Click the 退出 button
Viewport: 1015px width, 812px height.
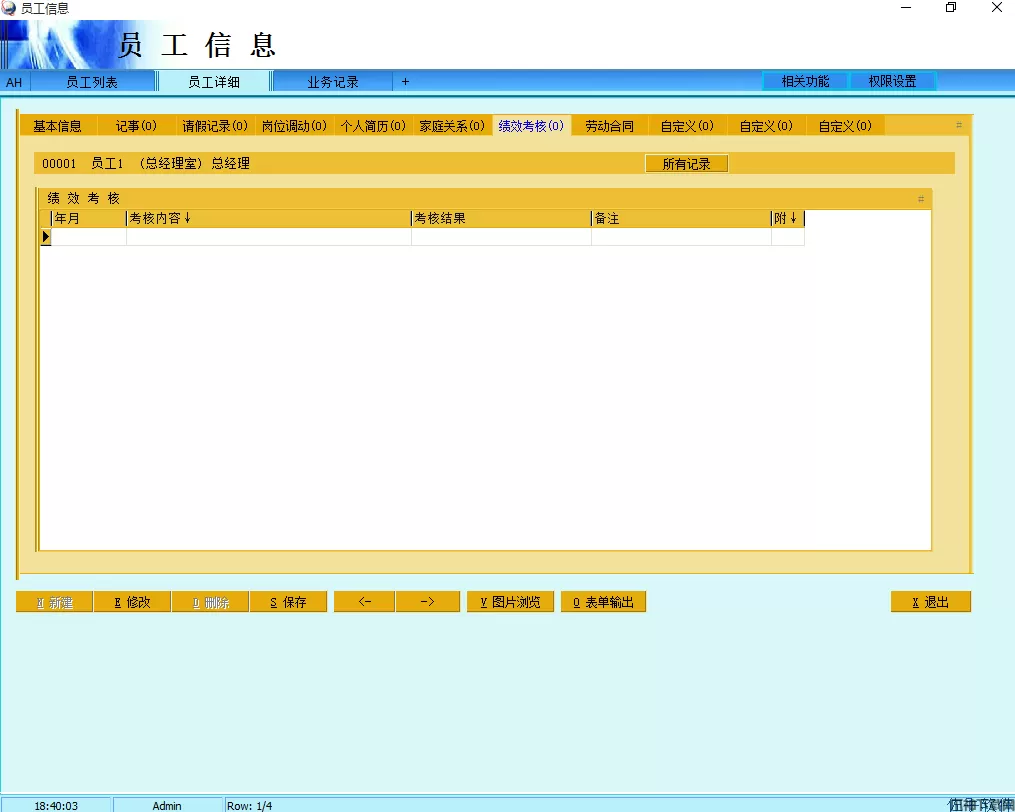pos(931,602)
